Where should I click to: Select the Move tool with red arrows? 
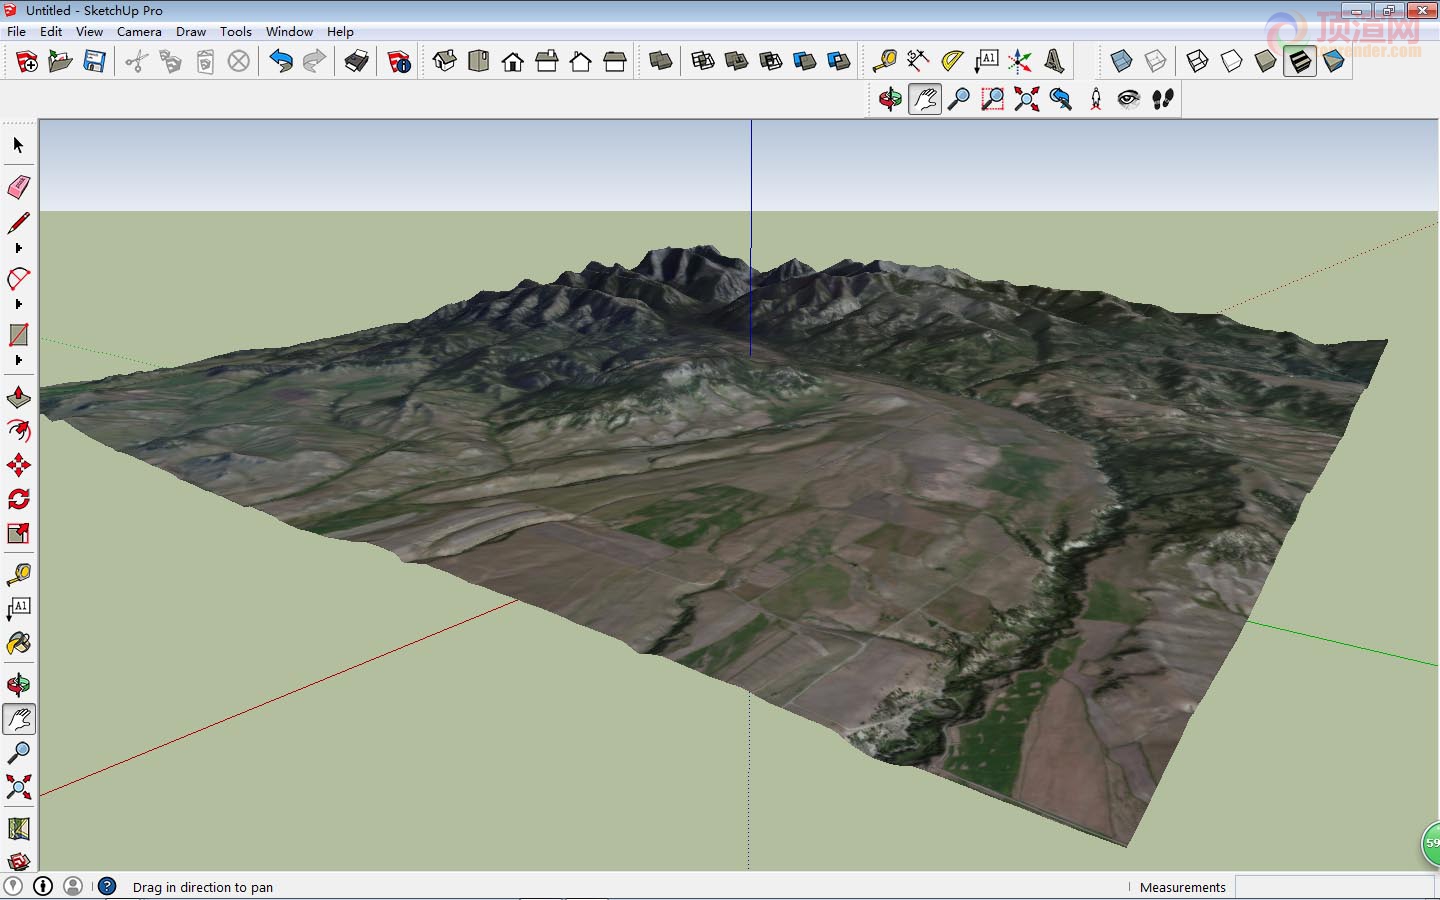coord(18,465)
